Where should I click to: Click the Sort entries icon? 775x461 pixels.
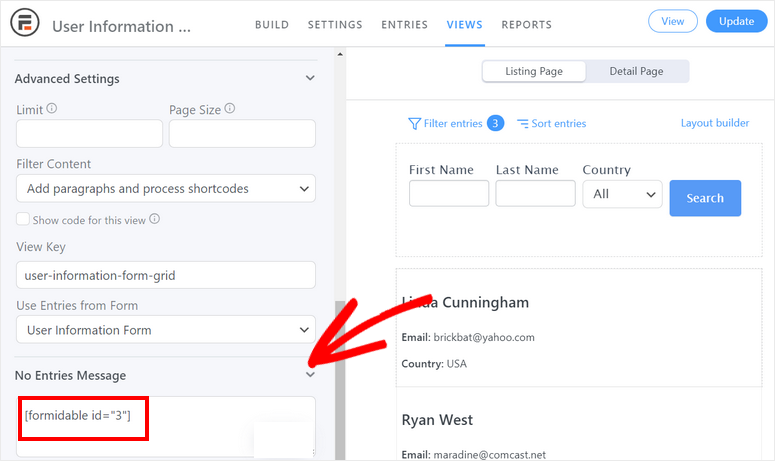(522, 124)
